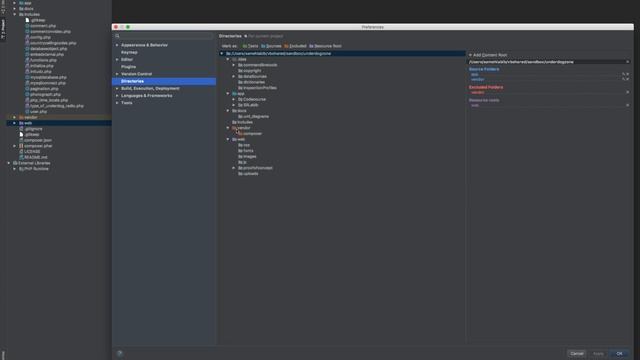Image resolution: width=640 pixels, height=360 pixels.
Task: Expand the Editor settings group
Action: 117,60
